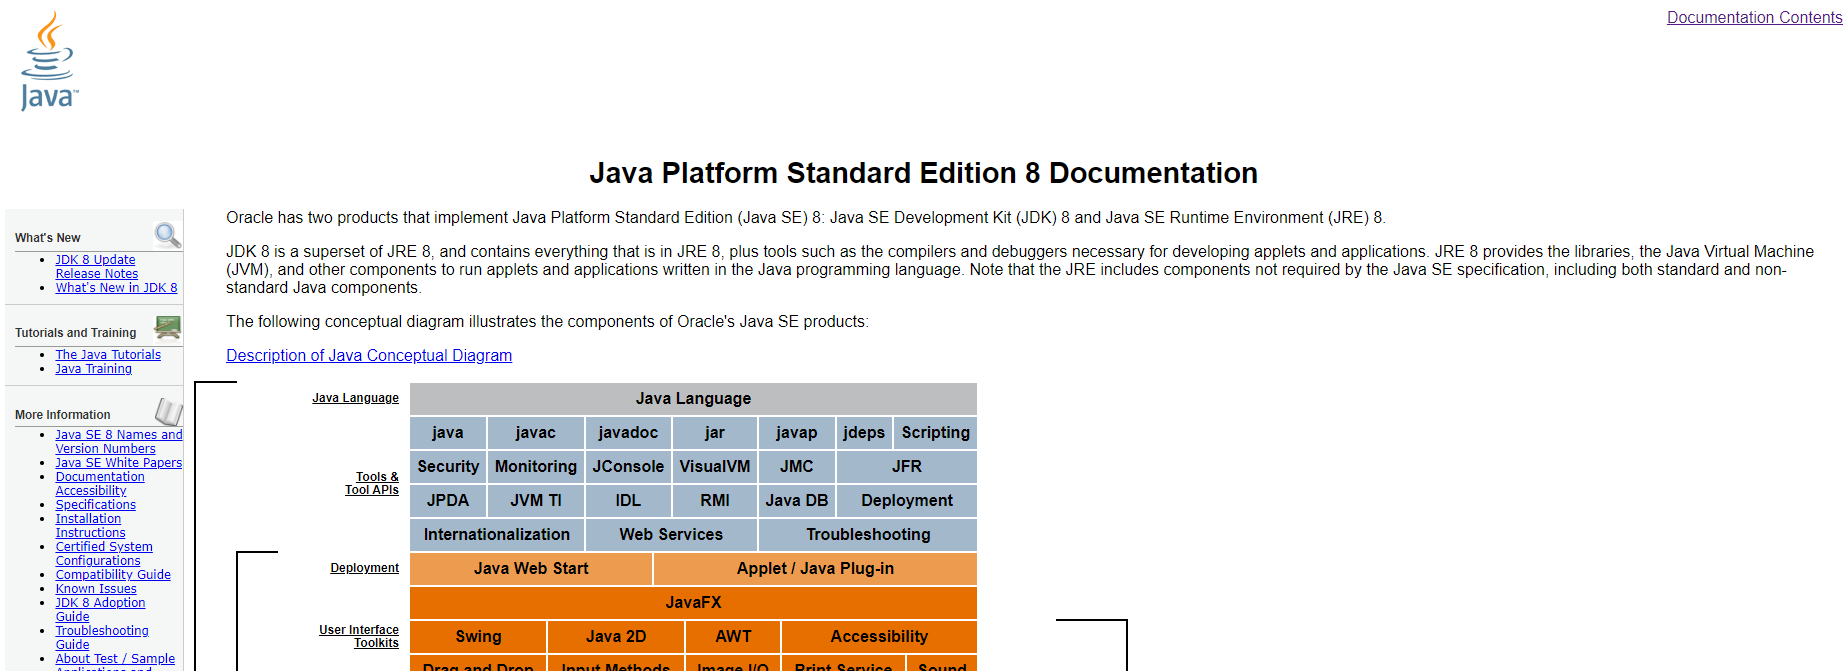Viewport: 1848px width, 671px height.
Task: Open Documentation Accessibility link
Action: click(100, 483)
